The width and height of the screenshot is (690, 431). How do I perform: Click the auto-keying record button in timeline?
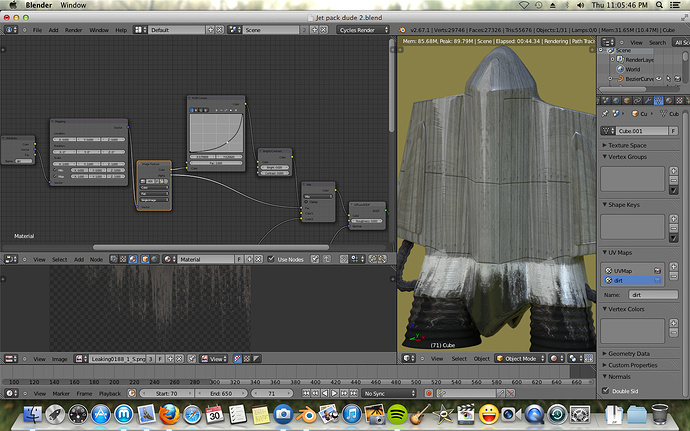pos(429,393)
